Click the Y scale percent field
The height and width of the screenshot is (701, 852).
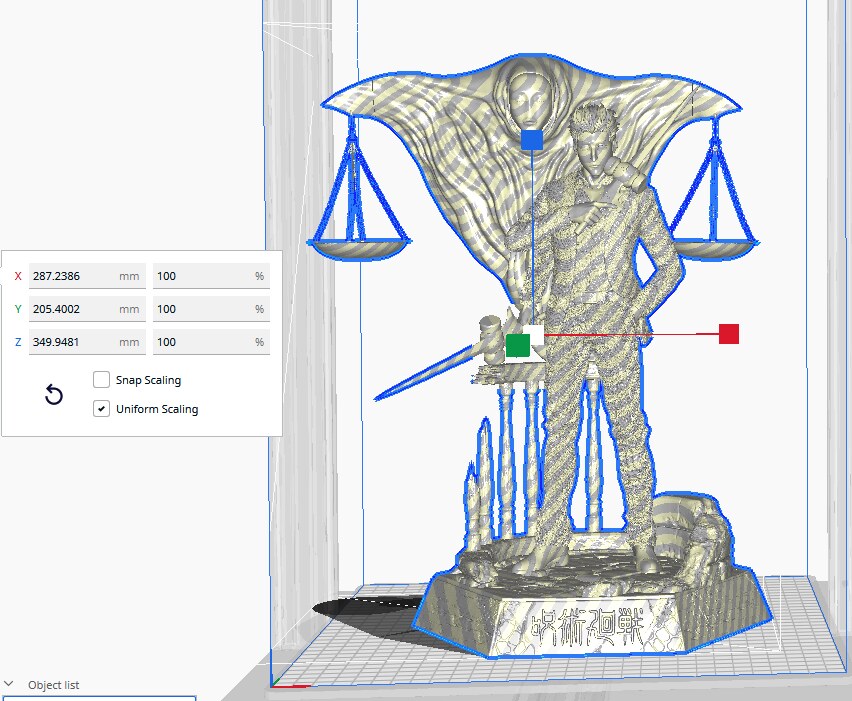pos(211,309)
